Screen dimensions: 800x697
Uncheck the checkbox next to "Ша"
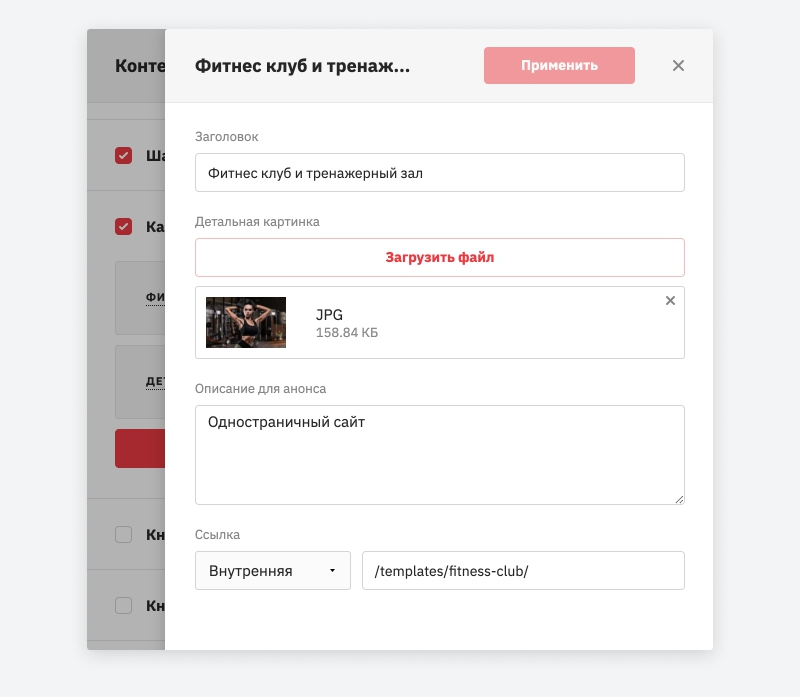pyautogui.click(x=124, y=156)
